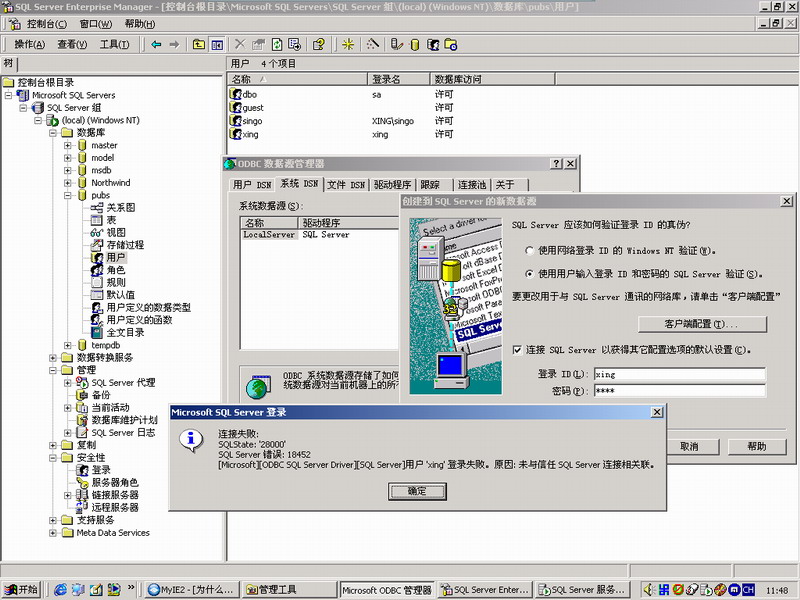The image size is (800, 600).
Task: Launch the Run a Wizard wand icon
Action: coord(373,45)
